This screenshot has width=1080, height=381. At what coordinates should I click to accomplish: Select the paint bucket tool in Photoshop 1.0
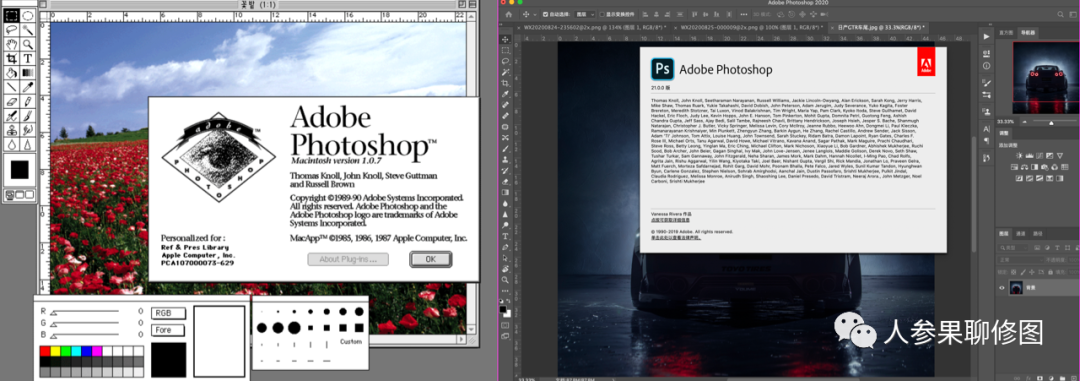(x=12, y=73)
